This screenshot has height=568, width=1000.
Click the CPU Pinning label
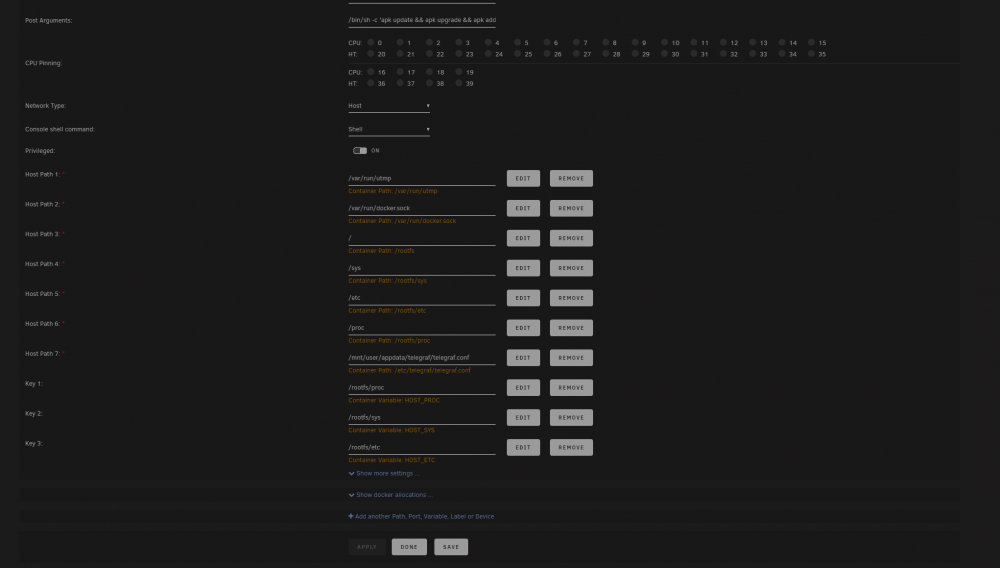(x=43, y=63)
